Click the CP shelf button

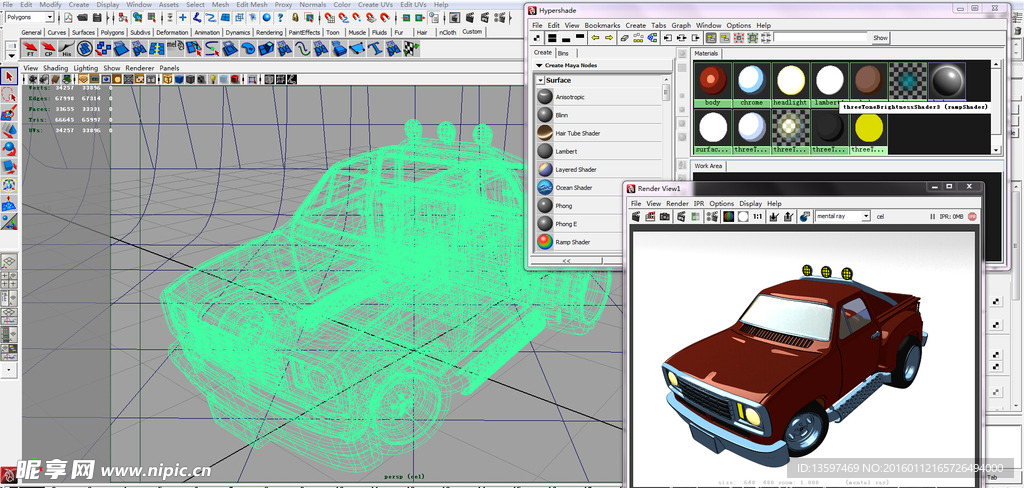click(x=48, y=48)
